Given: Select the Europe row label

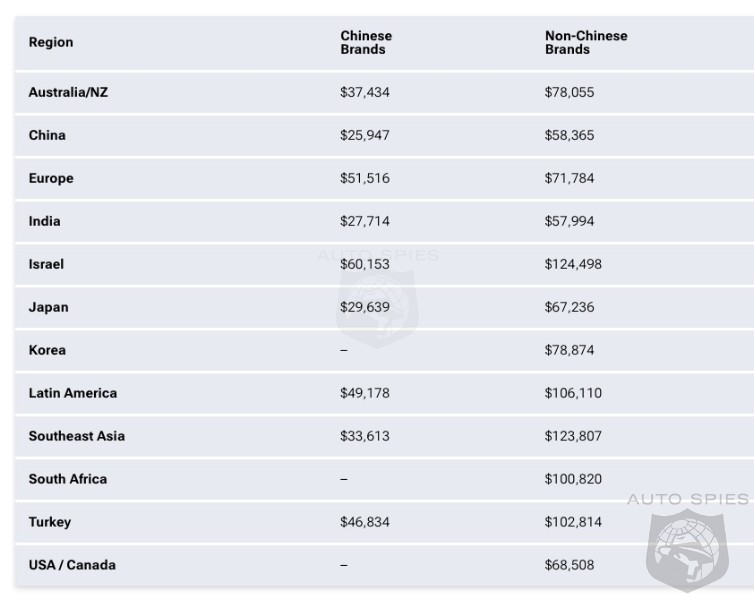Looking at the screenshot, I should click(51, 178).
